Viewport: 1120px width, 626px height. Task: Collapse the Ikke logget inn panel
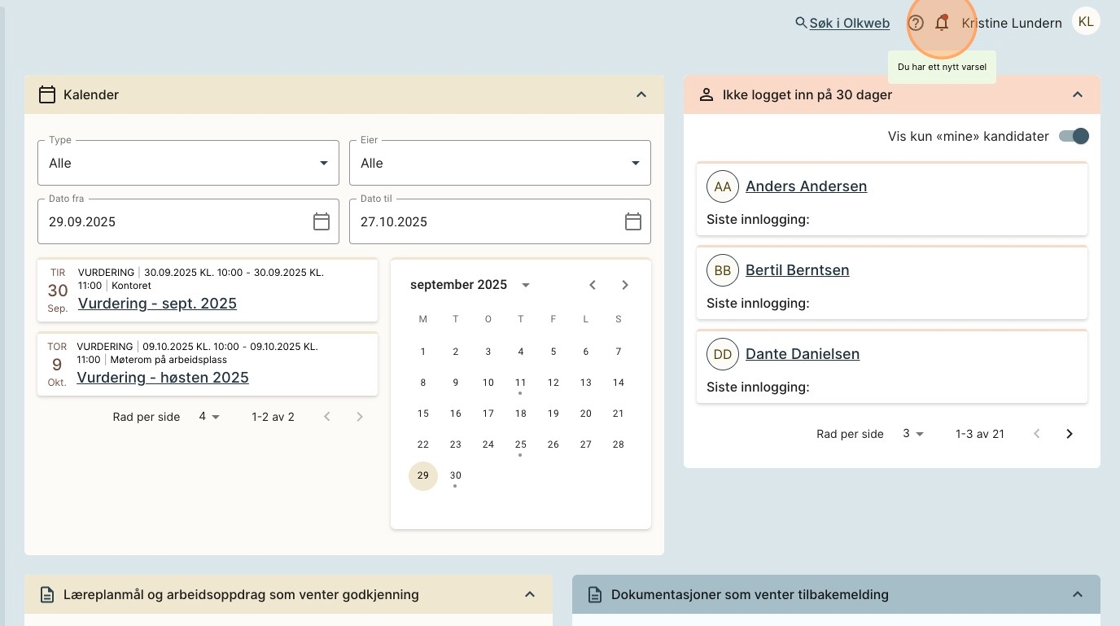(x=1077, y=95)
